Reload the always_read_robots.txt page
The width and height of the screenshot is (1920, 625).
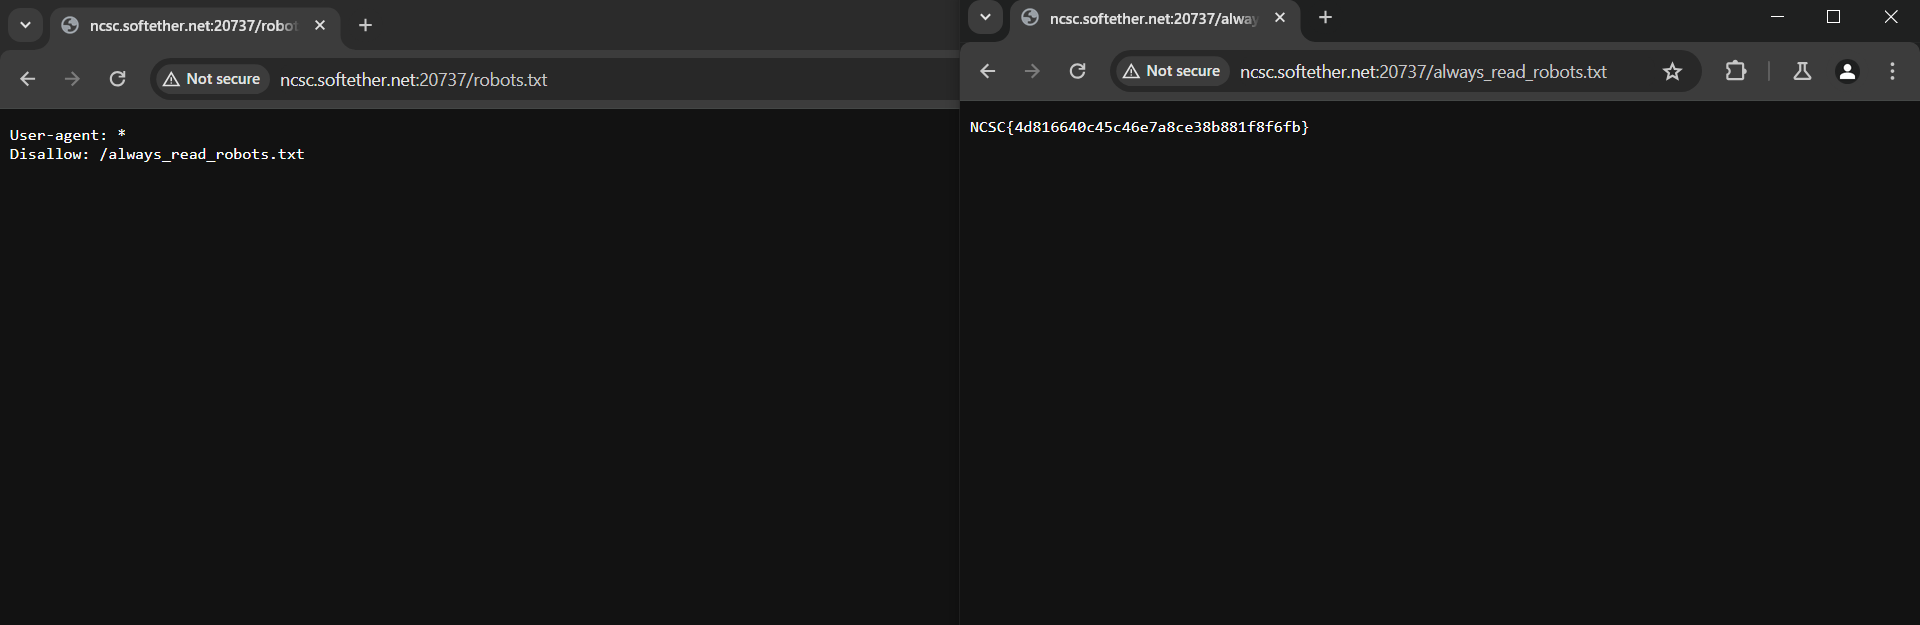[x=1077, y=71]
